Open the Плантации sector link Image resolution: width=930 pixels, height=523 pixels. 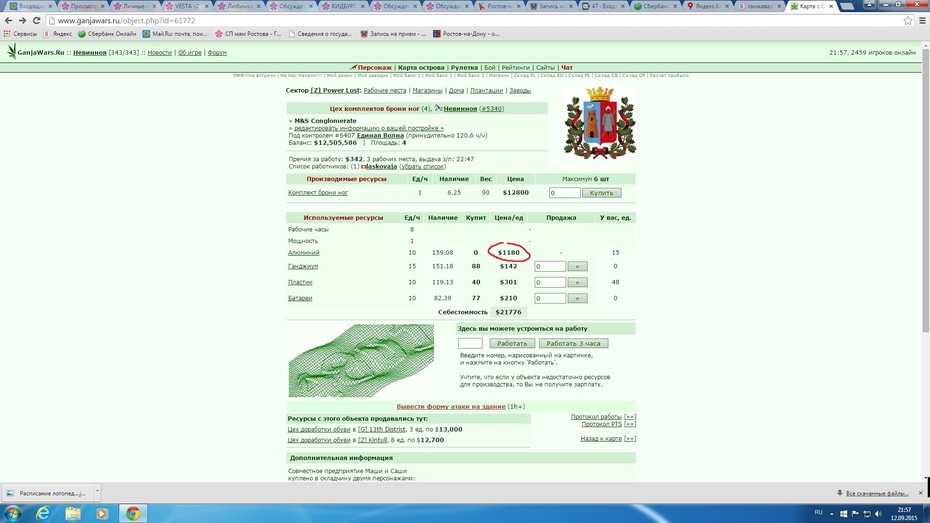(x=486, y=91)
